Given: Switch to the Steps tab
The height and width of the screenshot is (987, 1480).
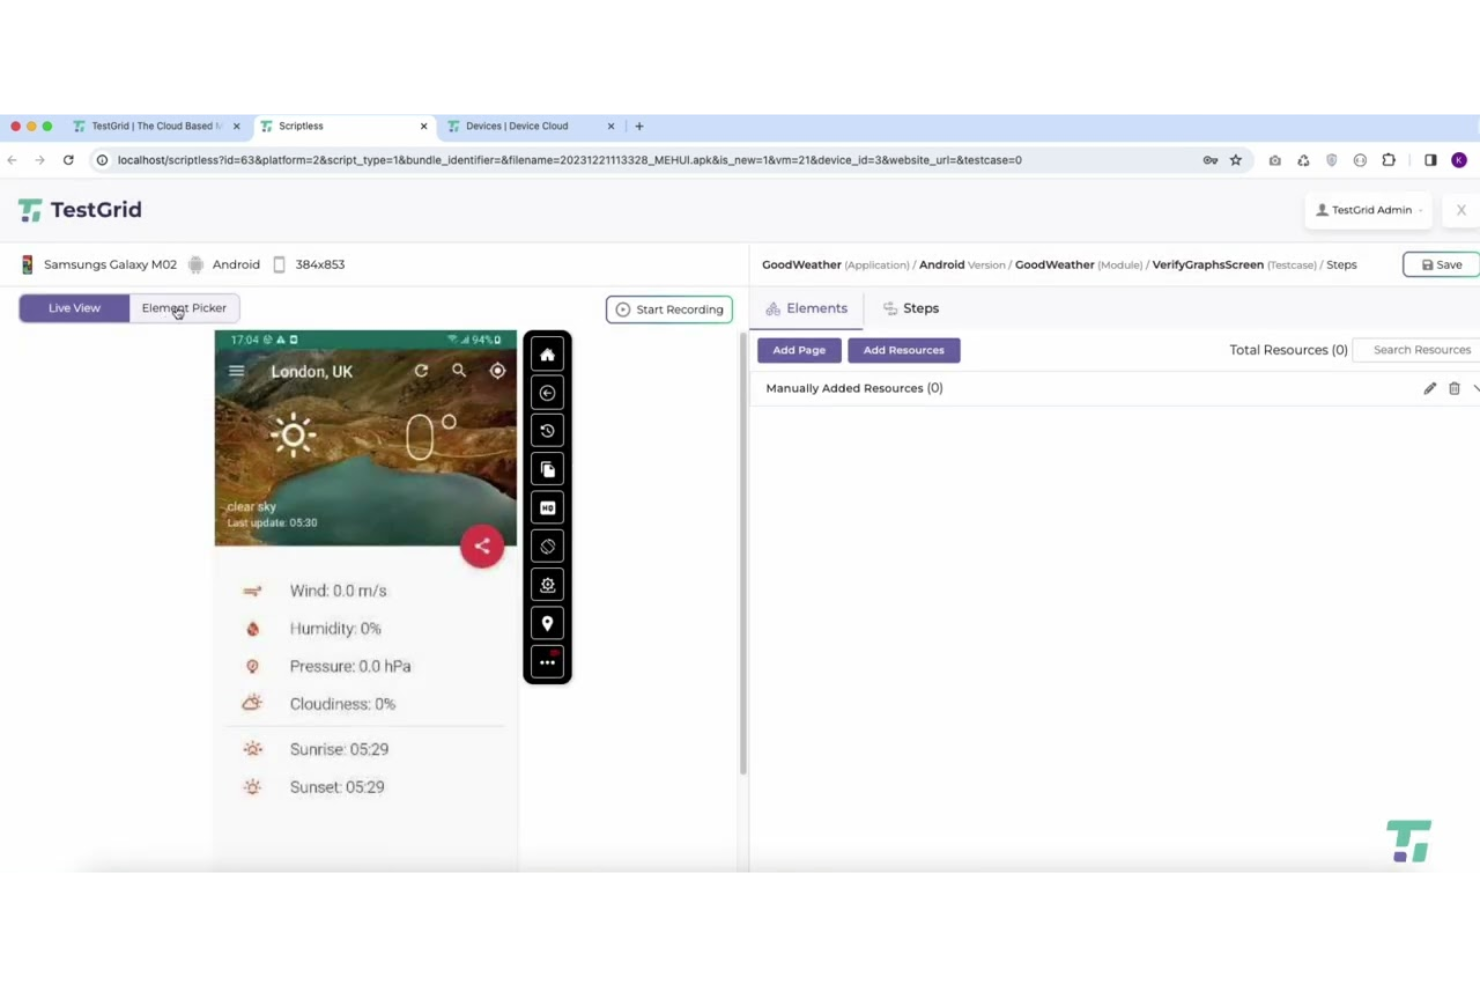Looking at the screenshot, I should 910,308.
